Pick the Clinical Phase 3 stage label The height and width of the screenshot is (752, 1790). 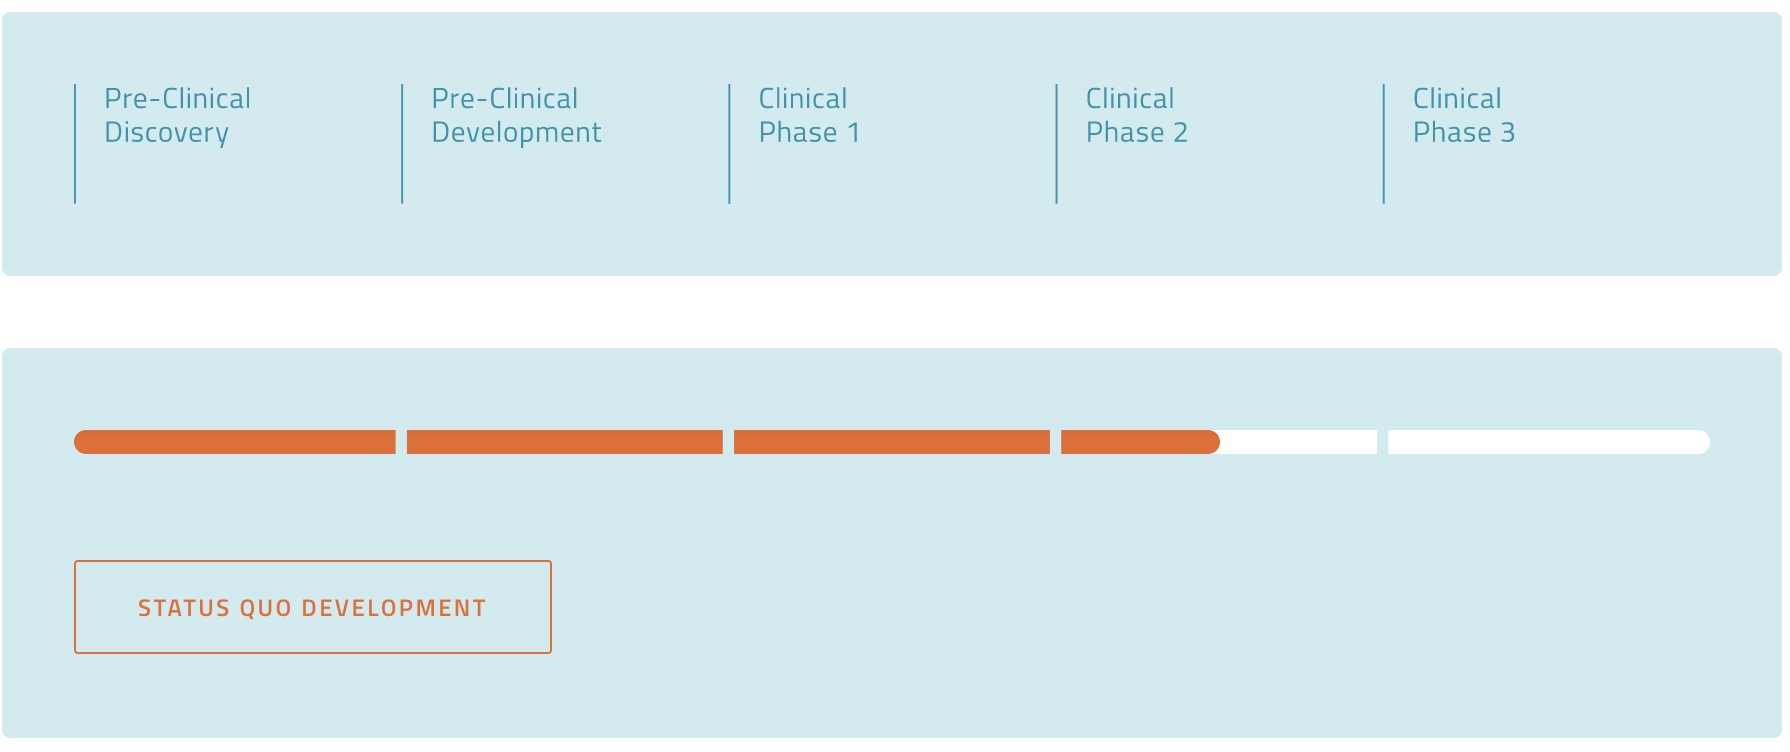point(1463,116)
